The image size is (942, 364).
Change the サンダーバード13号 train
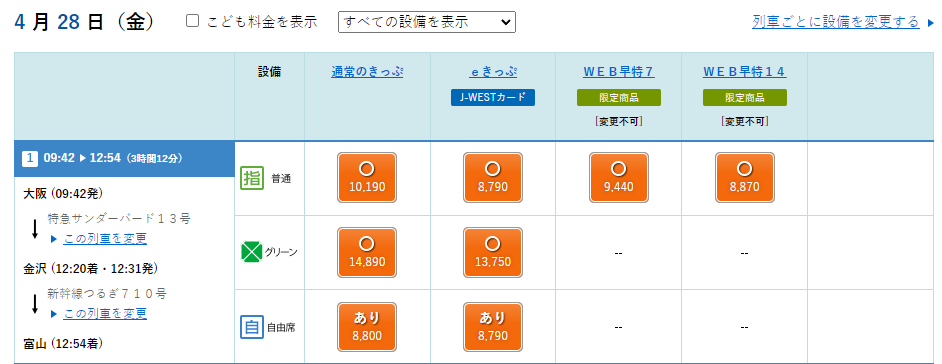105,238
